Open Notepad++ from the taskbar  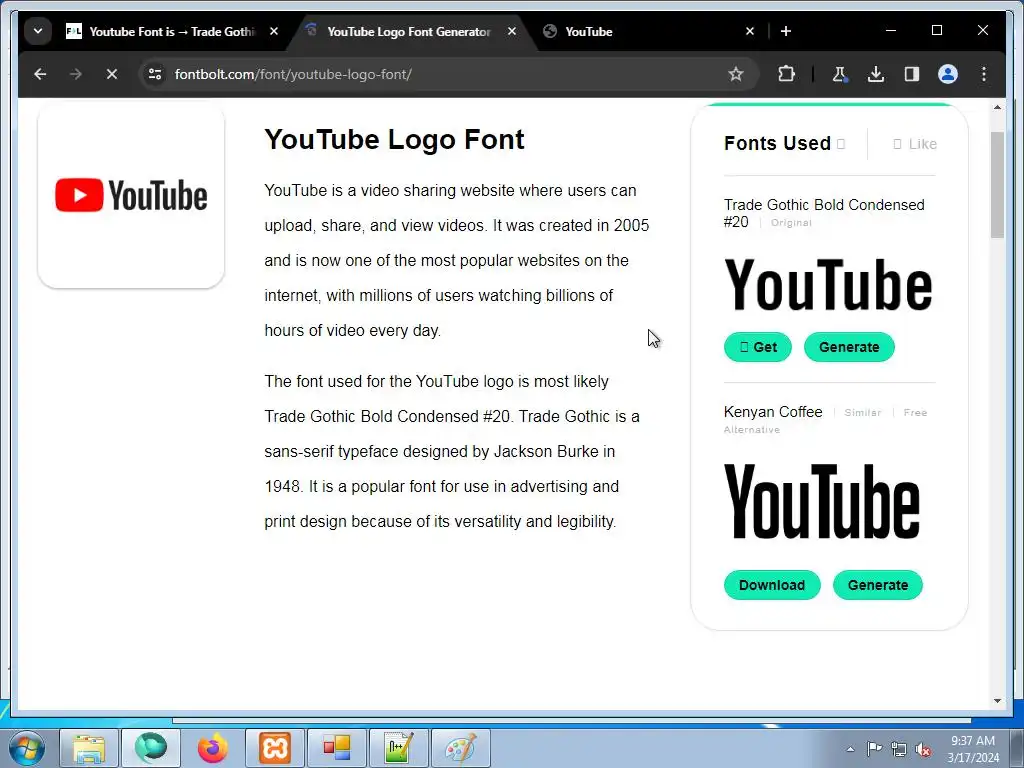pyautogui.click(x=399, y=748)
